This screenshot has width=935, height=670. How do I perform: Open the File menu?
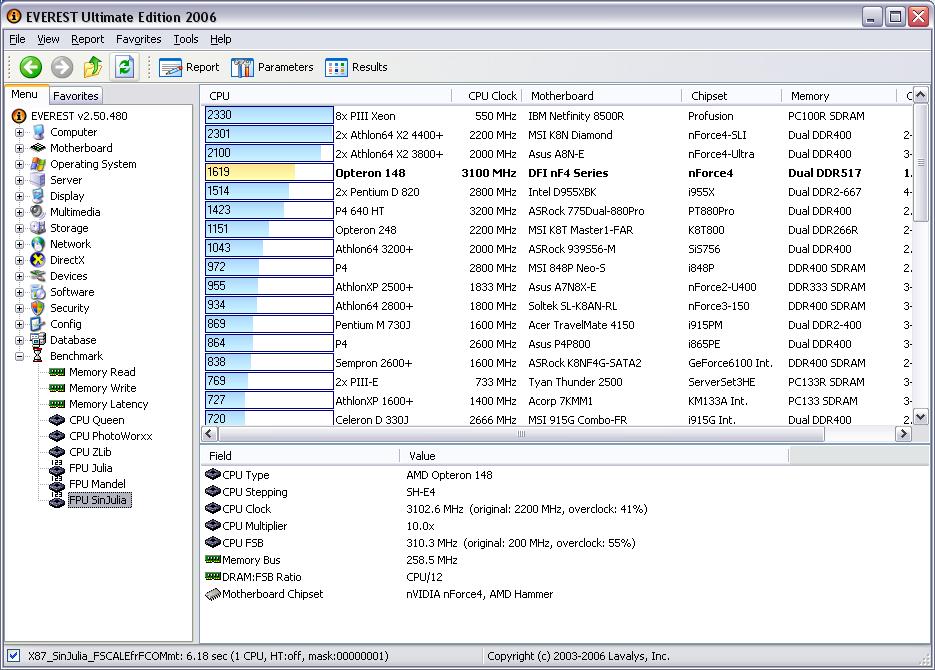coord(17,39)
